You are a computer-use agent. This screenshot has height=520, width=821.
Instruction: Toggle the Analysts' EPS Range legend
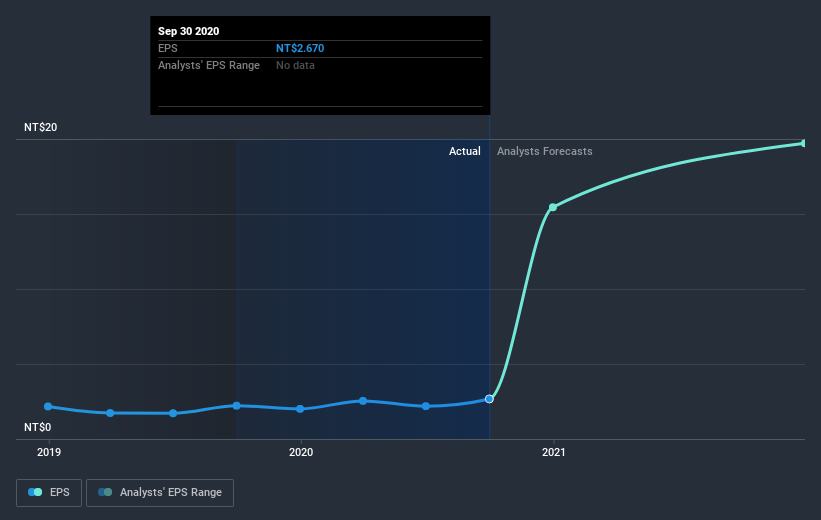tap(160, 493)
